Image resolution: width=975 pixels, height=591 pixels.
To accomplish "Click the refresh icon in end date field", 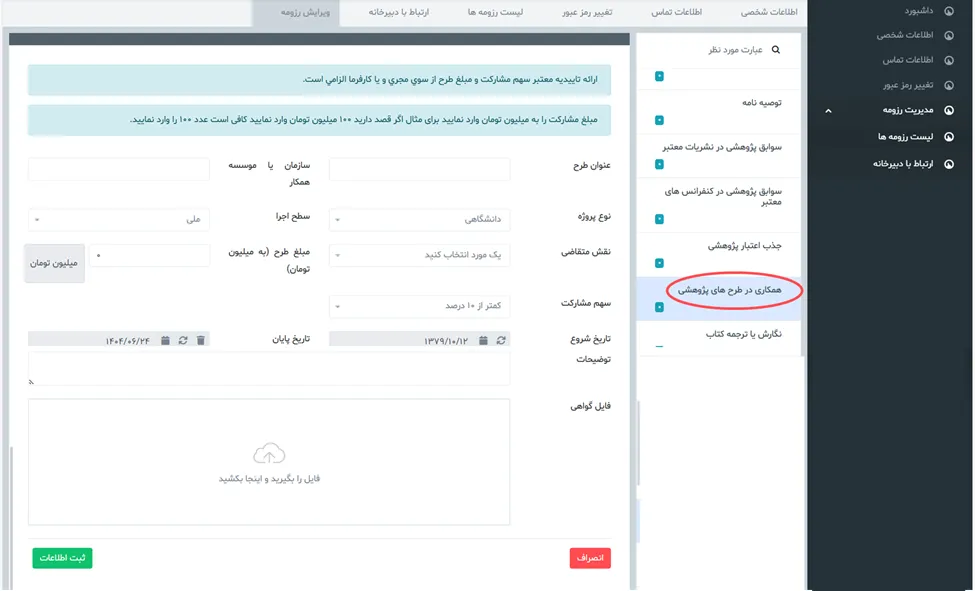I will click(x=183, y=341).
